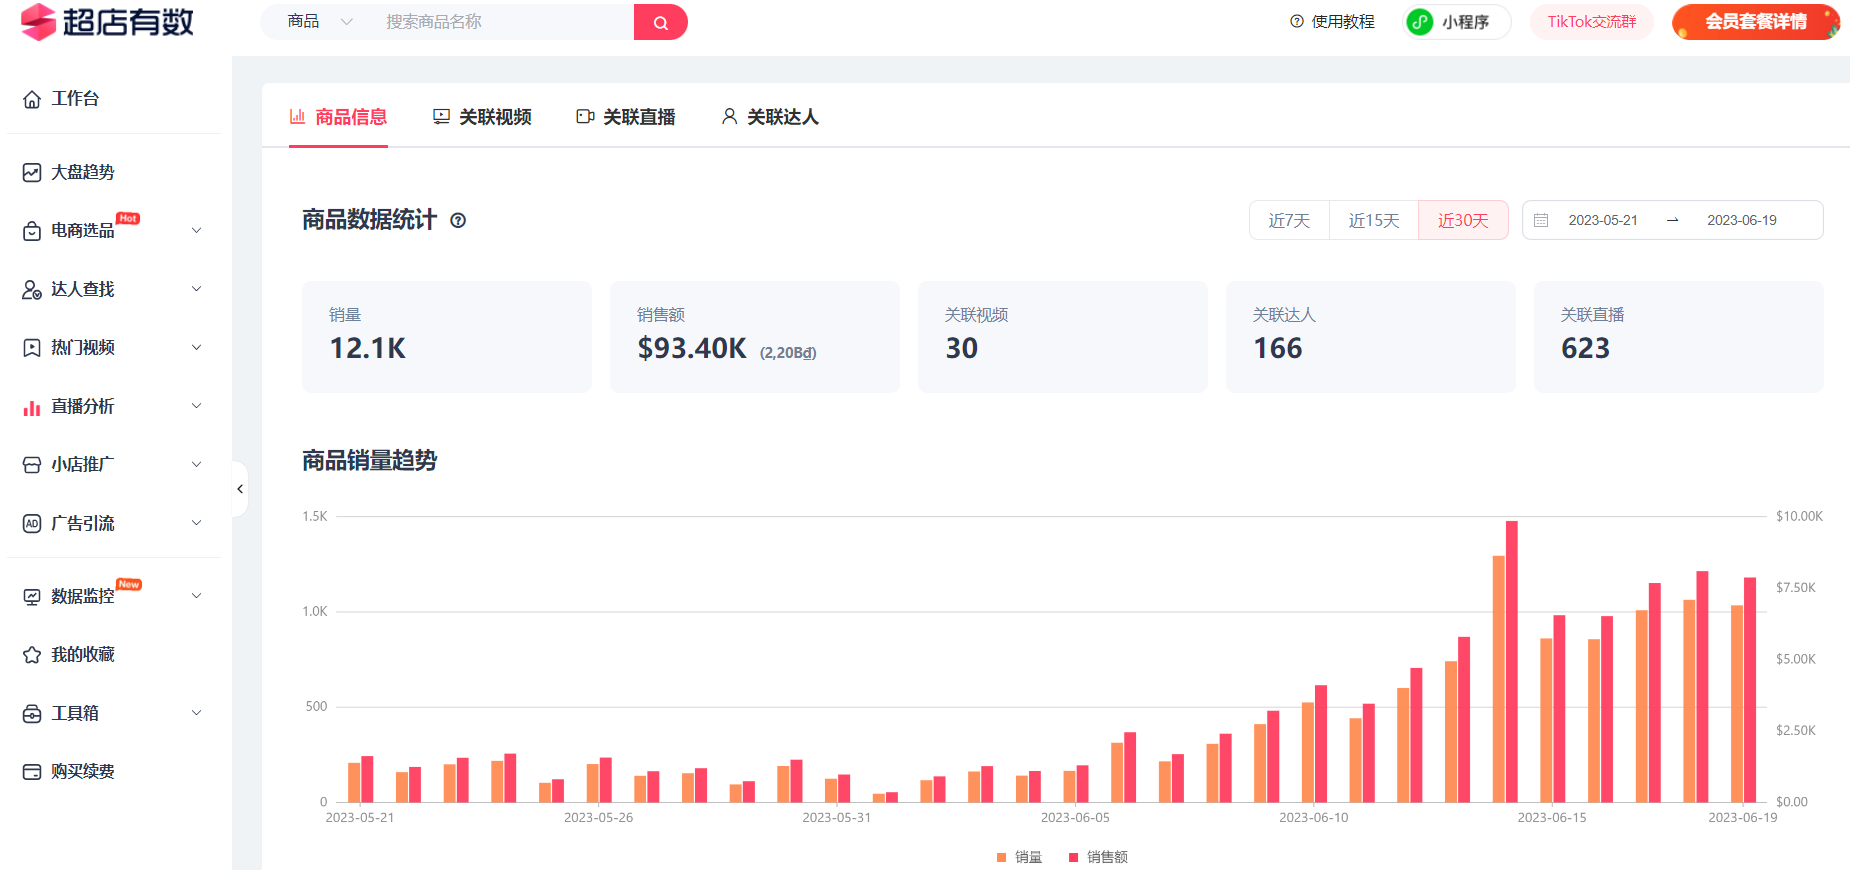Image resolution: width=1850 pixels, height=870 pixels.
Task: Click the 小程序 green mini-program icon
Action: (x=1419, y=22)
